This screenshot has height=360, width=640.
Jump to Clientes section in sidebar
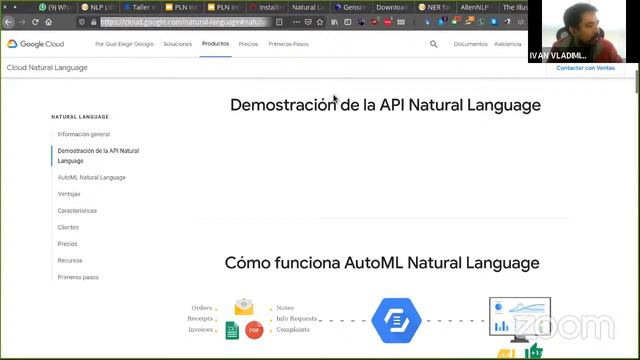[x=68, y=227]
